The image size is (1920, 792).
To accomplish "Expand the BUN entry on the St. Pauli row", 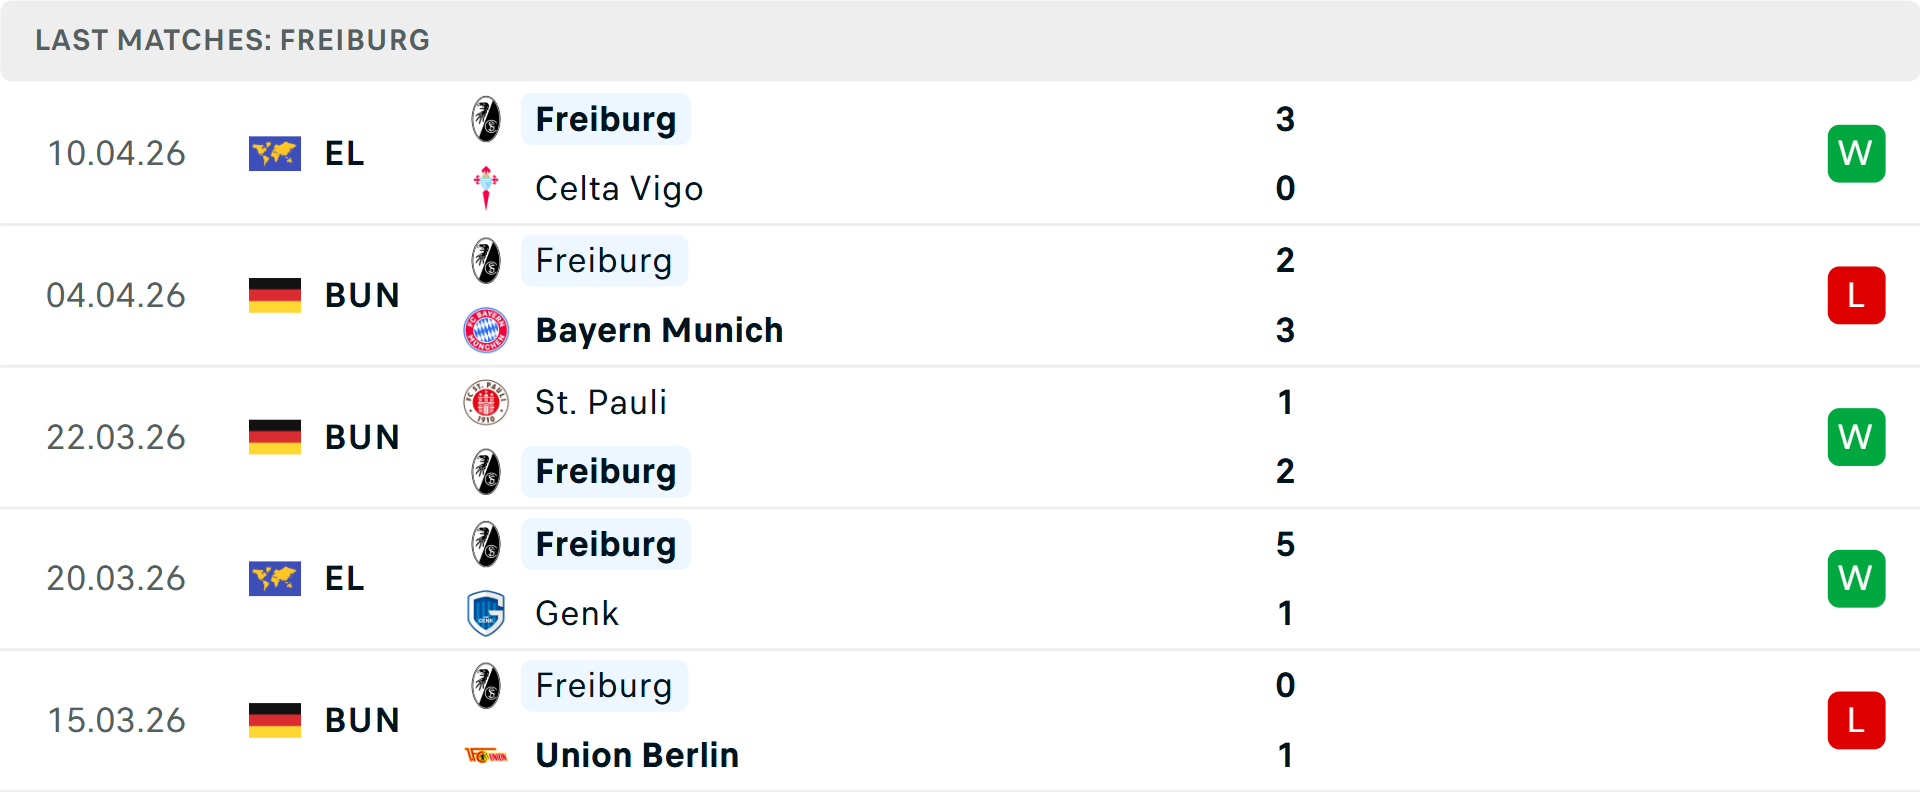I will pyautogui.click(x=362, y=437).
